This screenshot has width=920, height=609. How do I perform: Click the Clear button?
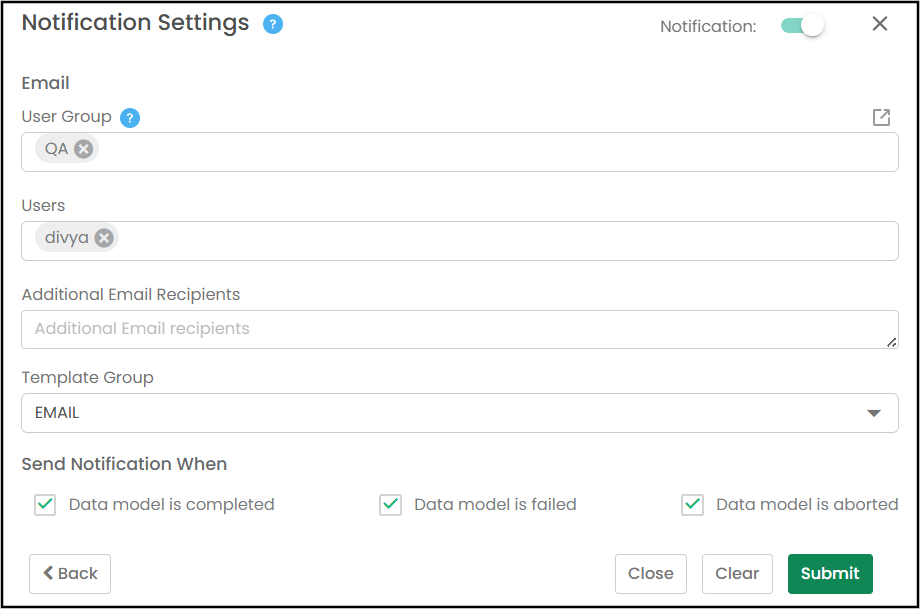point(738,574)
